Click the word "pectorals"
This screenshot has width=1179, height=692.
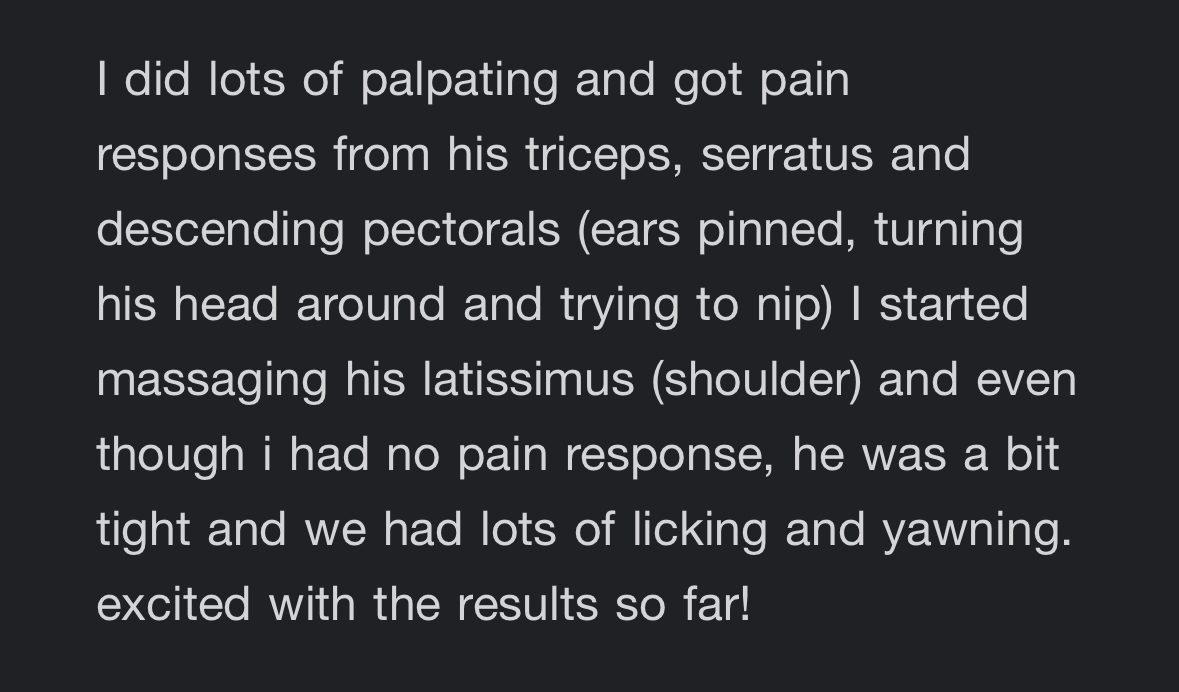[x=461, y=230]
